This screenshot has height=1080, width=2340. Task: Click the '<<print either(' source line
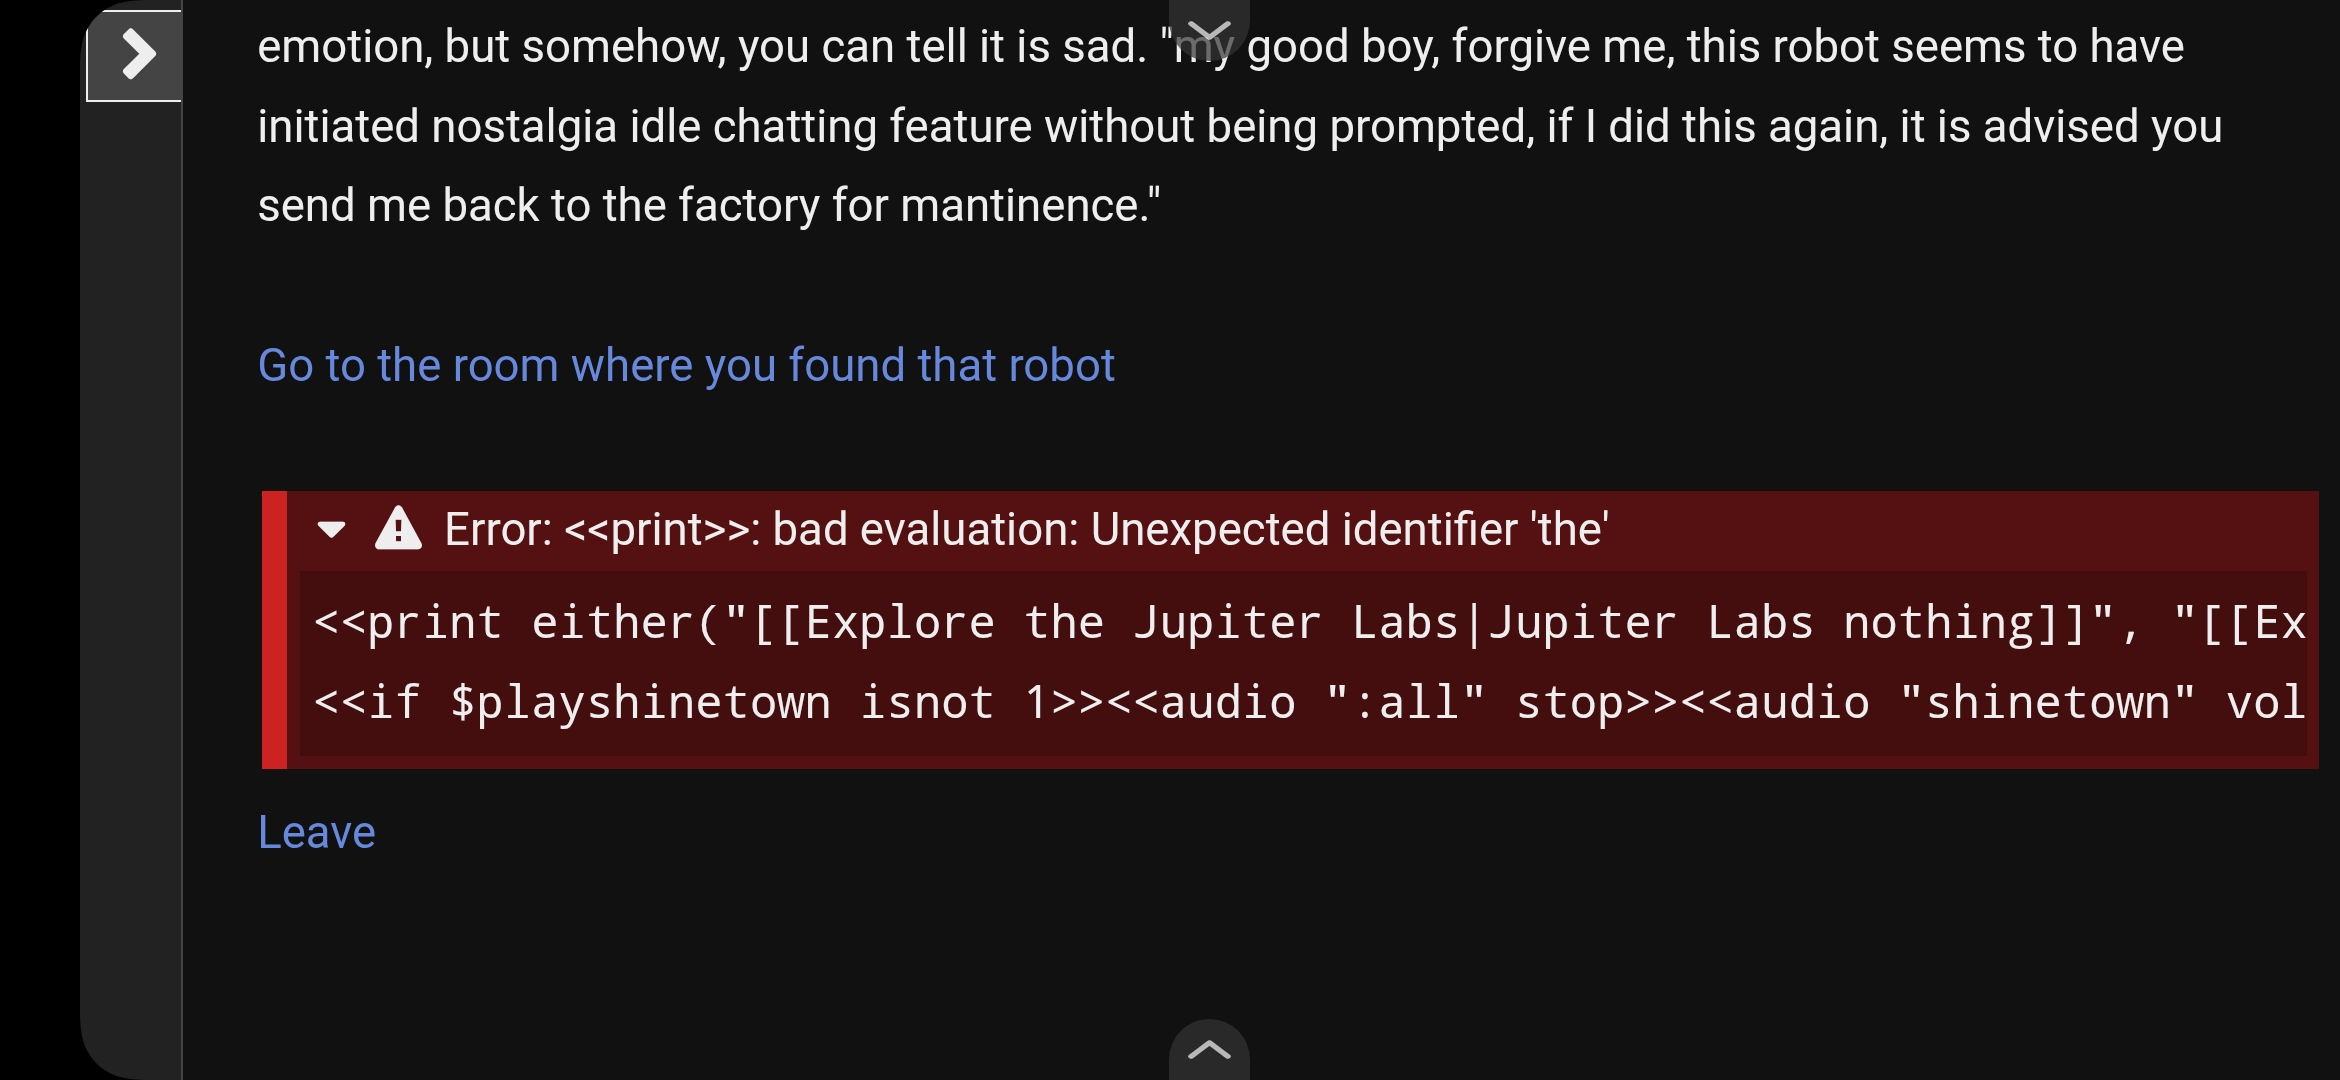(1309, 623)
